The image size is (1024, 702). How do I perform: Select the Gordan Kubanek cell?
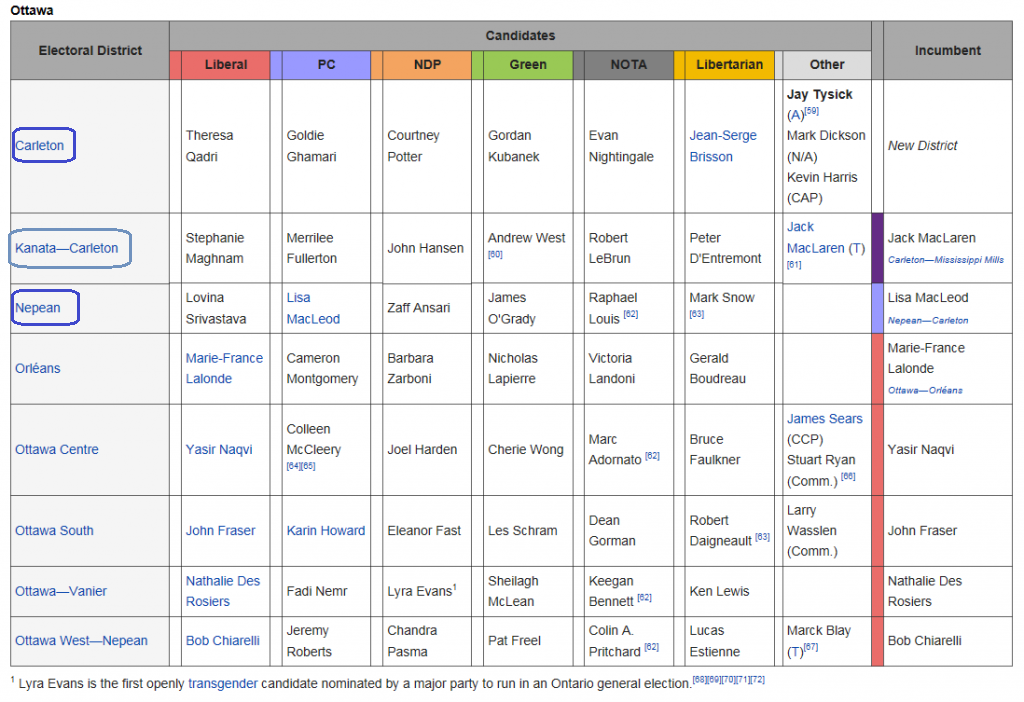coord(528,146)
